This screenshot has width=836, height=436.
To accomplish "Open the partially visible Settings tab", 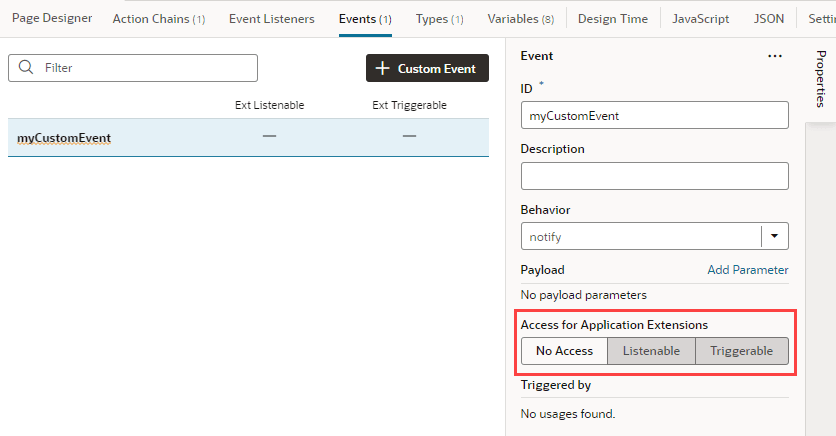I will click(x=822, y=19).
